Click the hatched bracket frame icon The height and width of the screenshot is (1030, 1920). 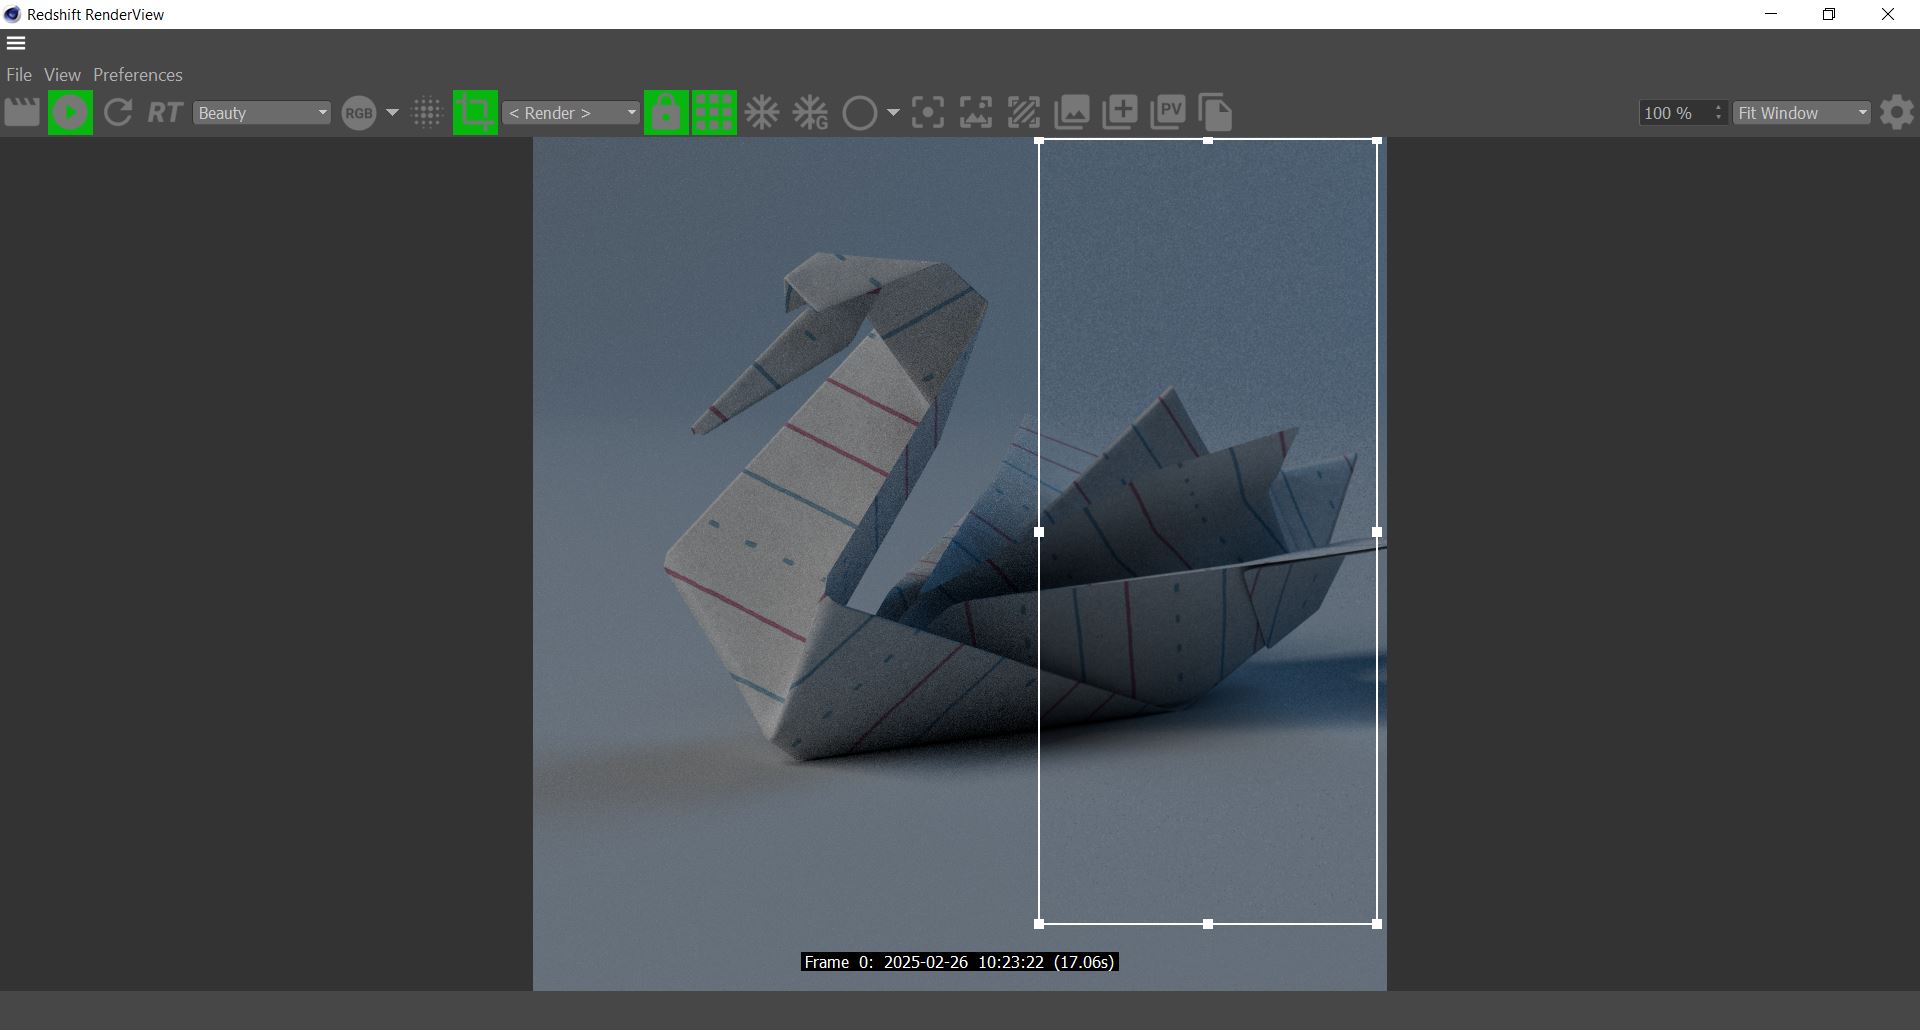1024,112
